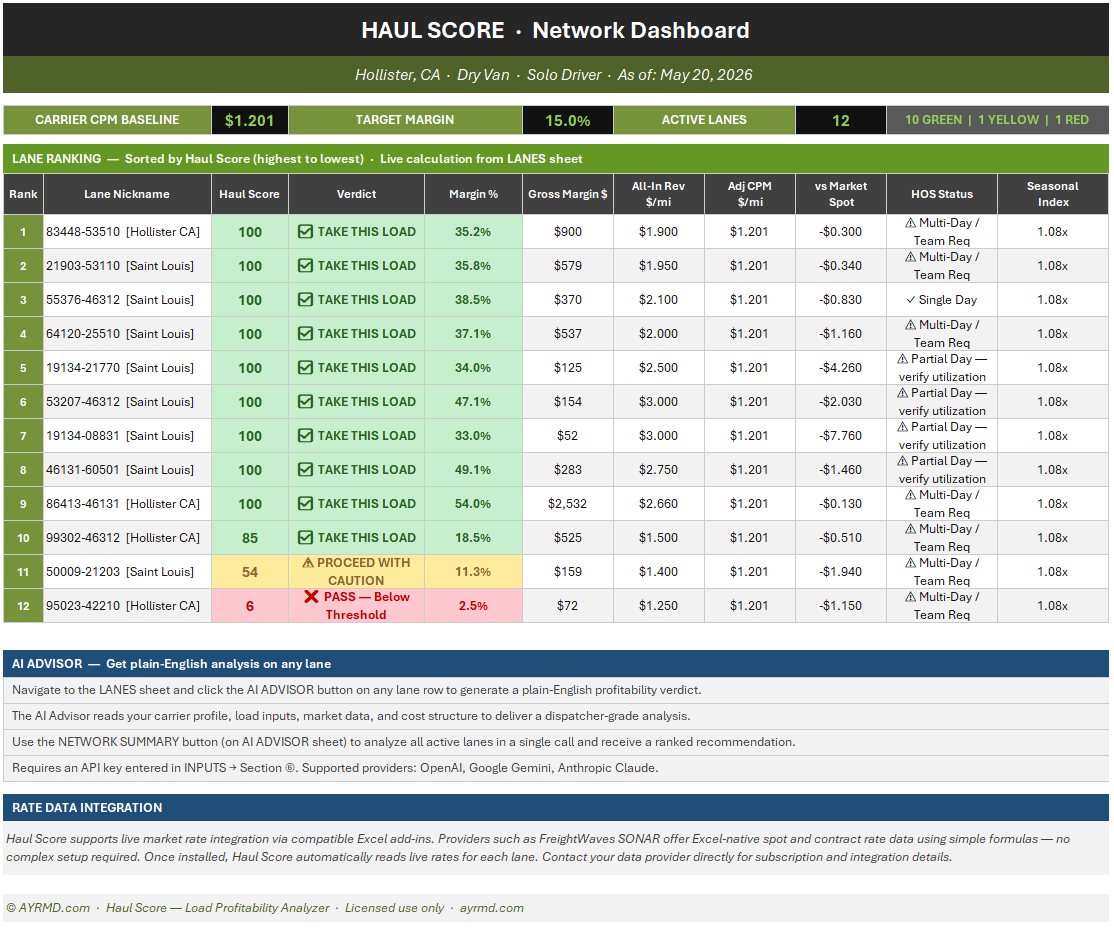
Task: Click the checkmark icon in the 19134-21770 verdict
Action: 305,368
